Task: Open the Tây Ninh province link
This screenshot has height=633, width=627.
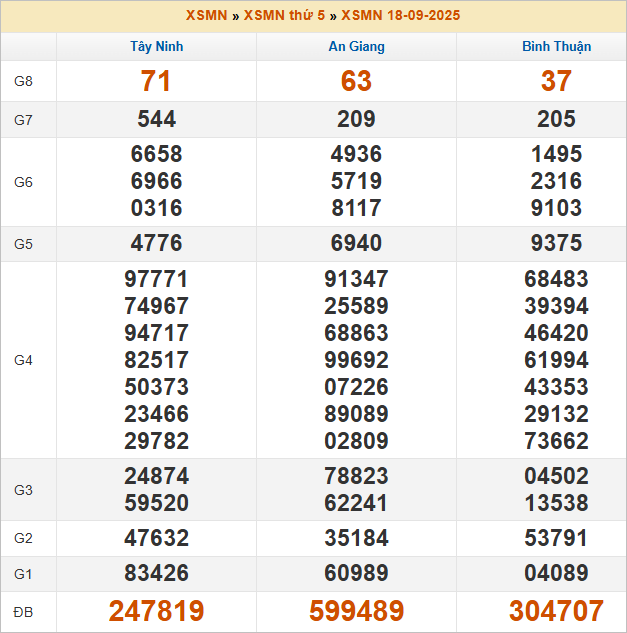Action: coord(156,47)
